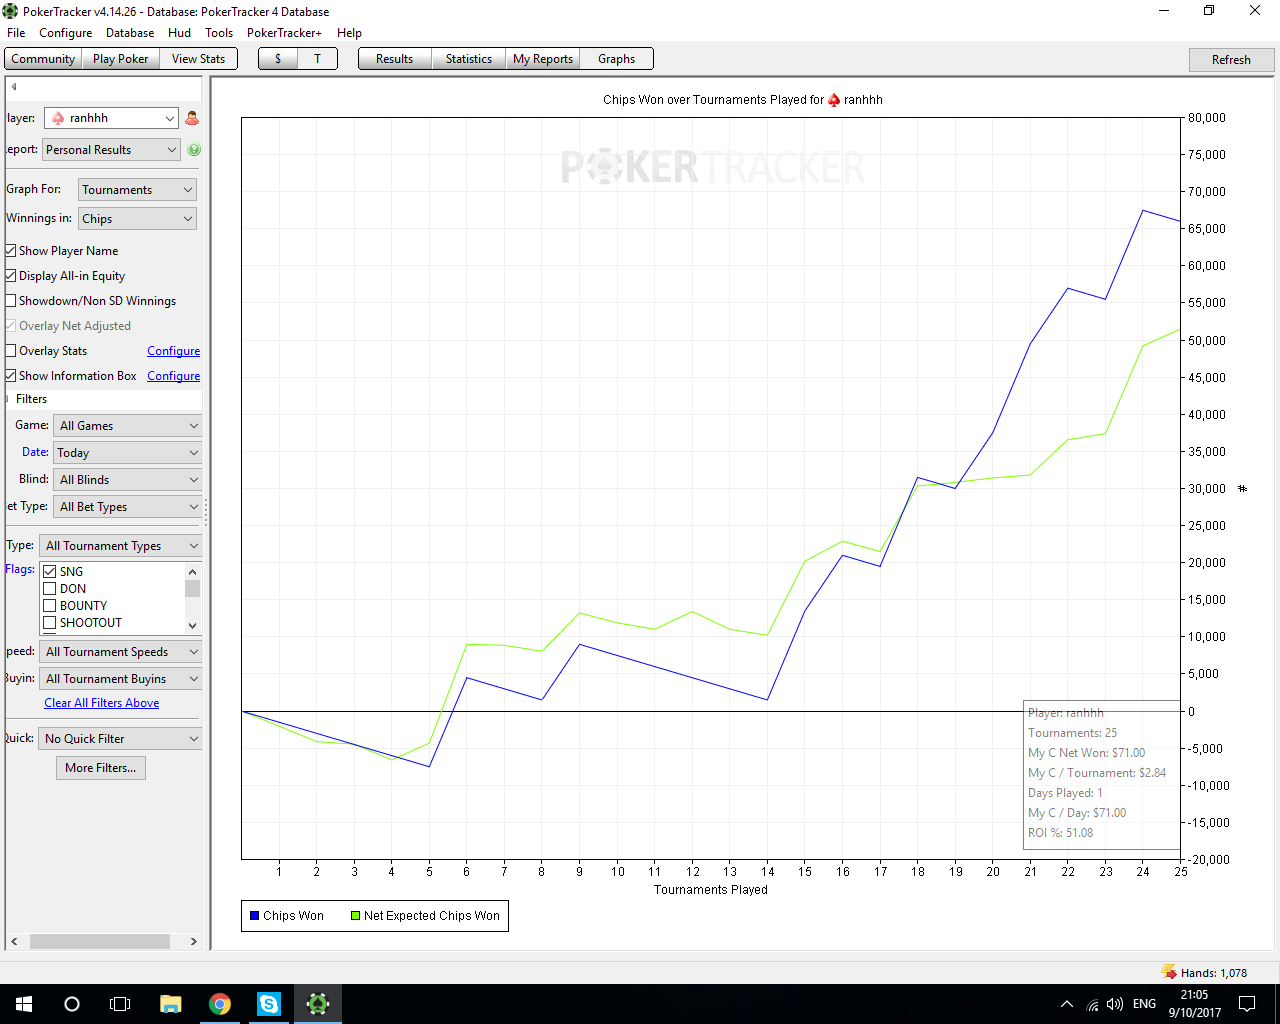The image size is (1280, 1024).
Task: Enable Showdown/Non SD Winnings checkbox
Action: (x=11, y=301)
